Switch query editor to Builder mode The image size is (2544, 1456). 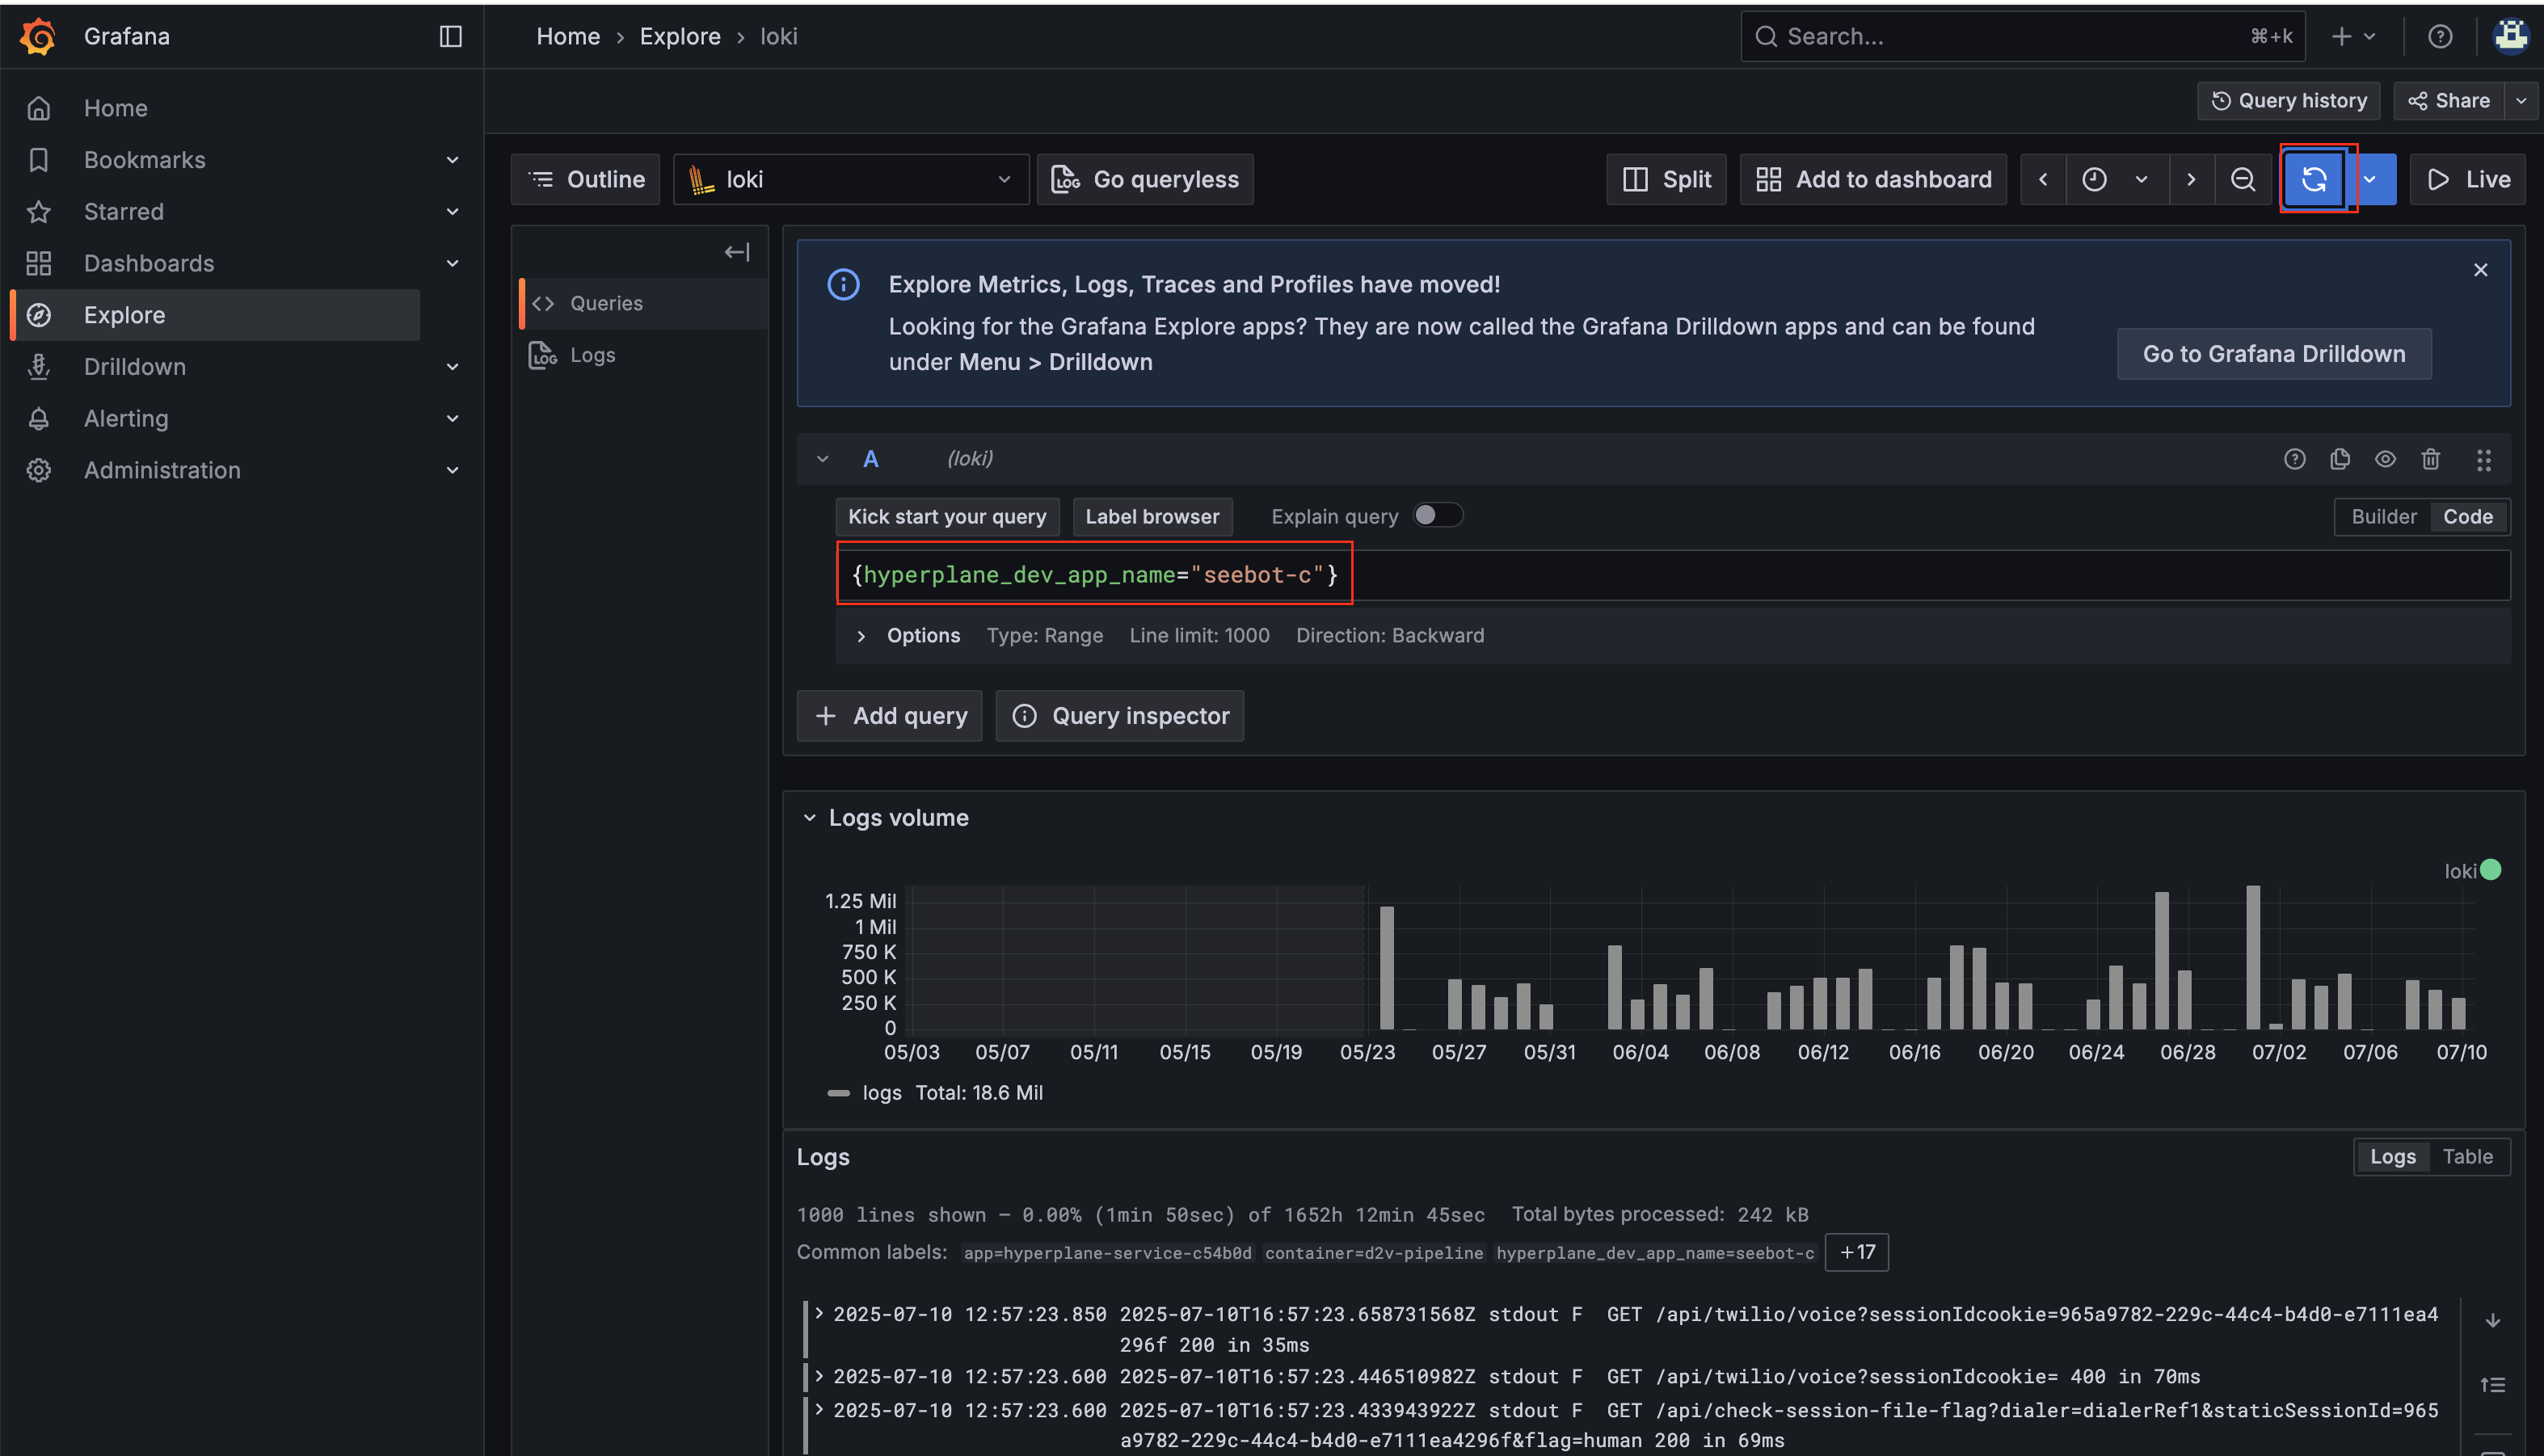coord(2384,516)
